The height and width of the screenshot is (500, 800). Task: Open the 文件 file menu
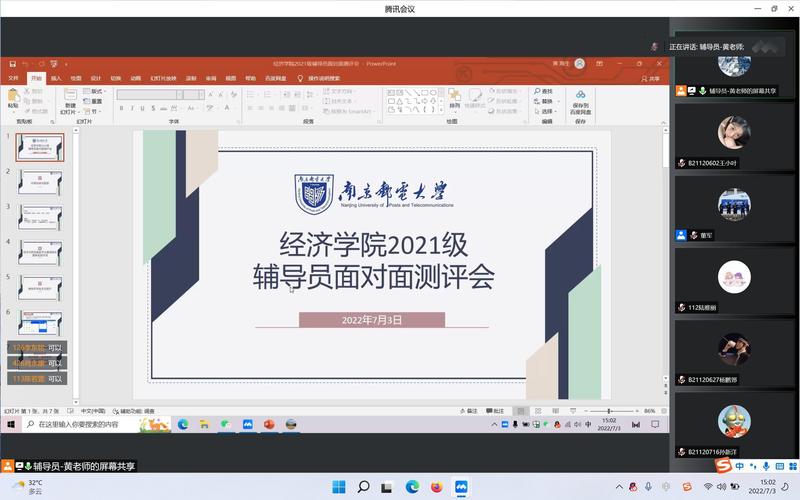click(x=13, y=78)
